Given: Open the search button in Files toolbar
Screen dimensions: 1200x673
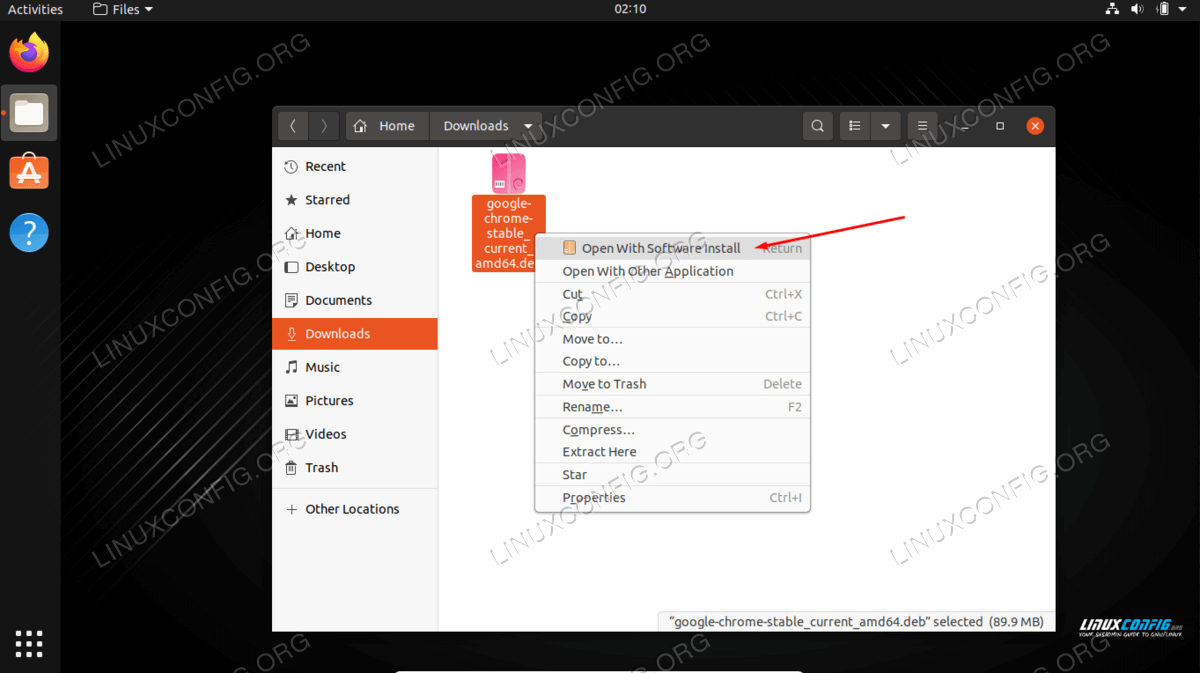Looking at the screenshot, I should point(818,126).
